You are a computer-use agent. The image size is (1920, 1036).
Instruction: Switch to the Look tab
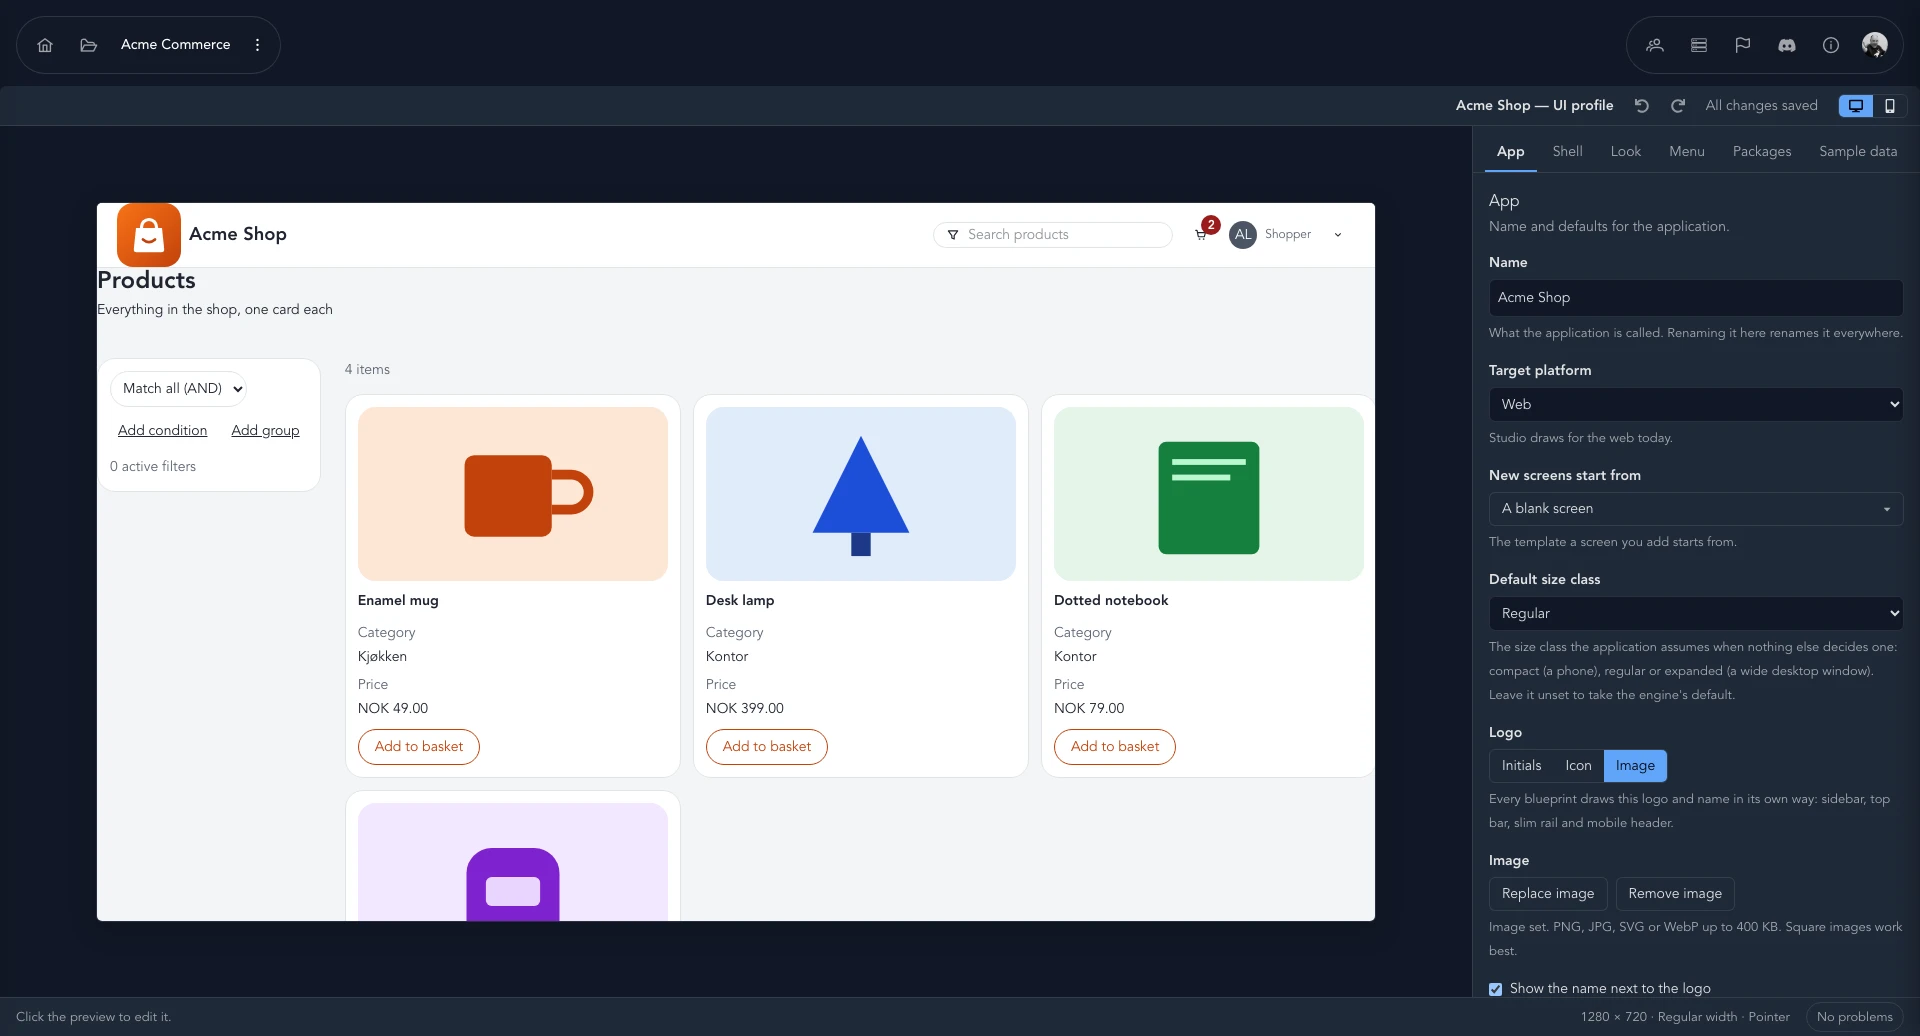[1625, 152]
